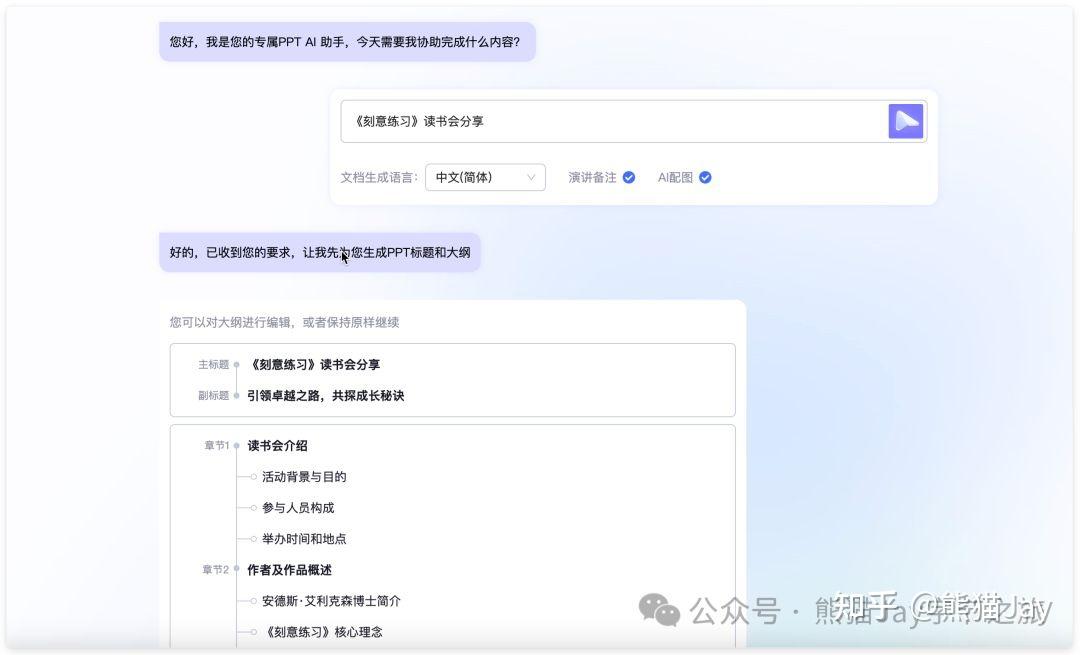The image size is (1080, 655).
Task: Click the purple send arrow button
Action: (x=906, y=121)
